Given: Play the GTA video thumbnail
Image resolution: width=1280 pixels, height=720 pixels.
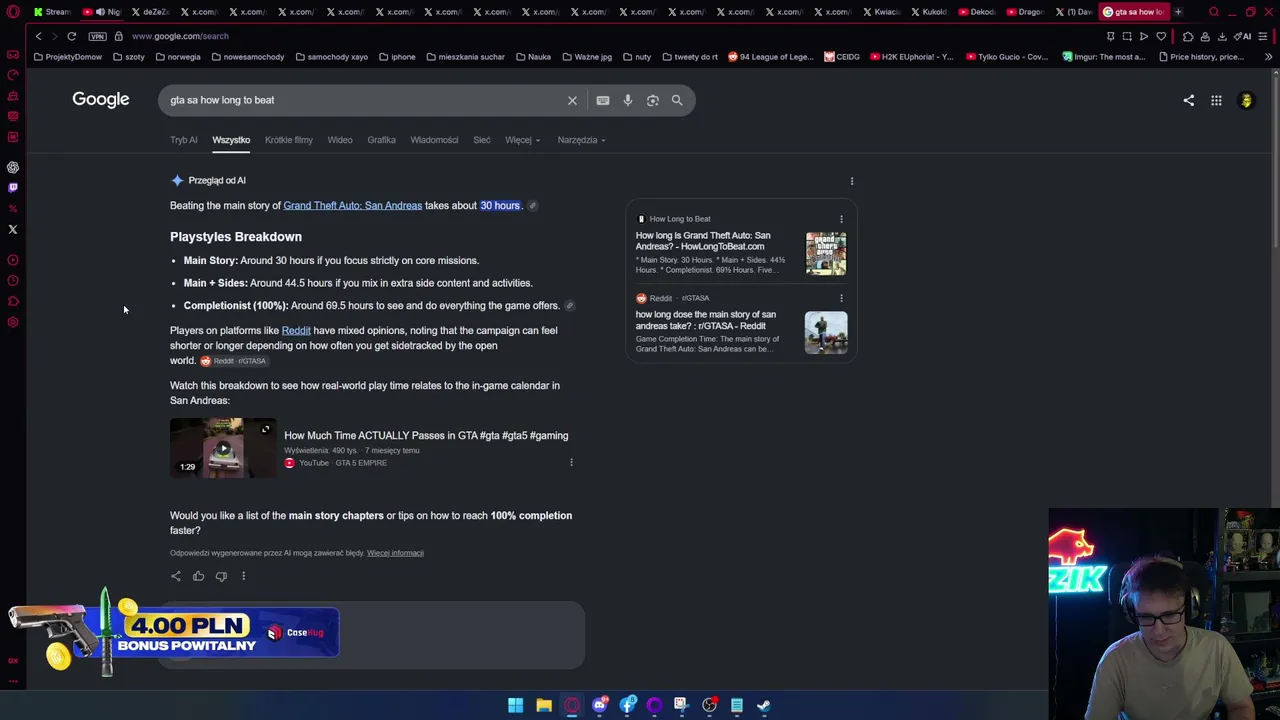Looking at the screenshot, I should [x=223, y=448].
